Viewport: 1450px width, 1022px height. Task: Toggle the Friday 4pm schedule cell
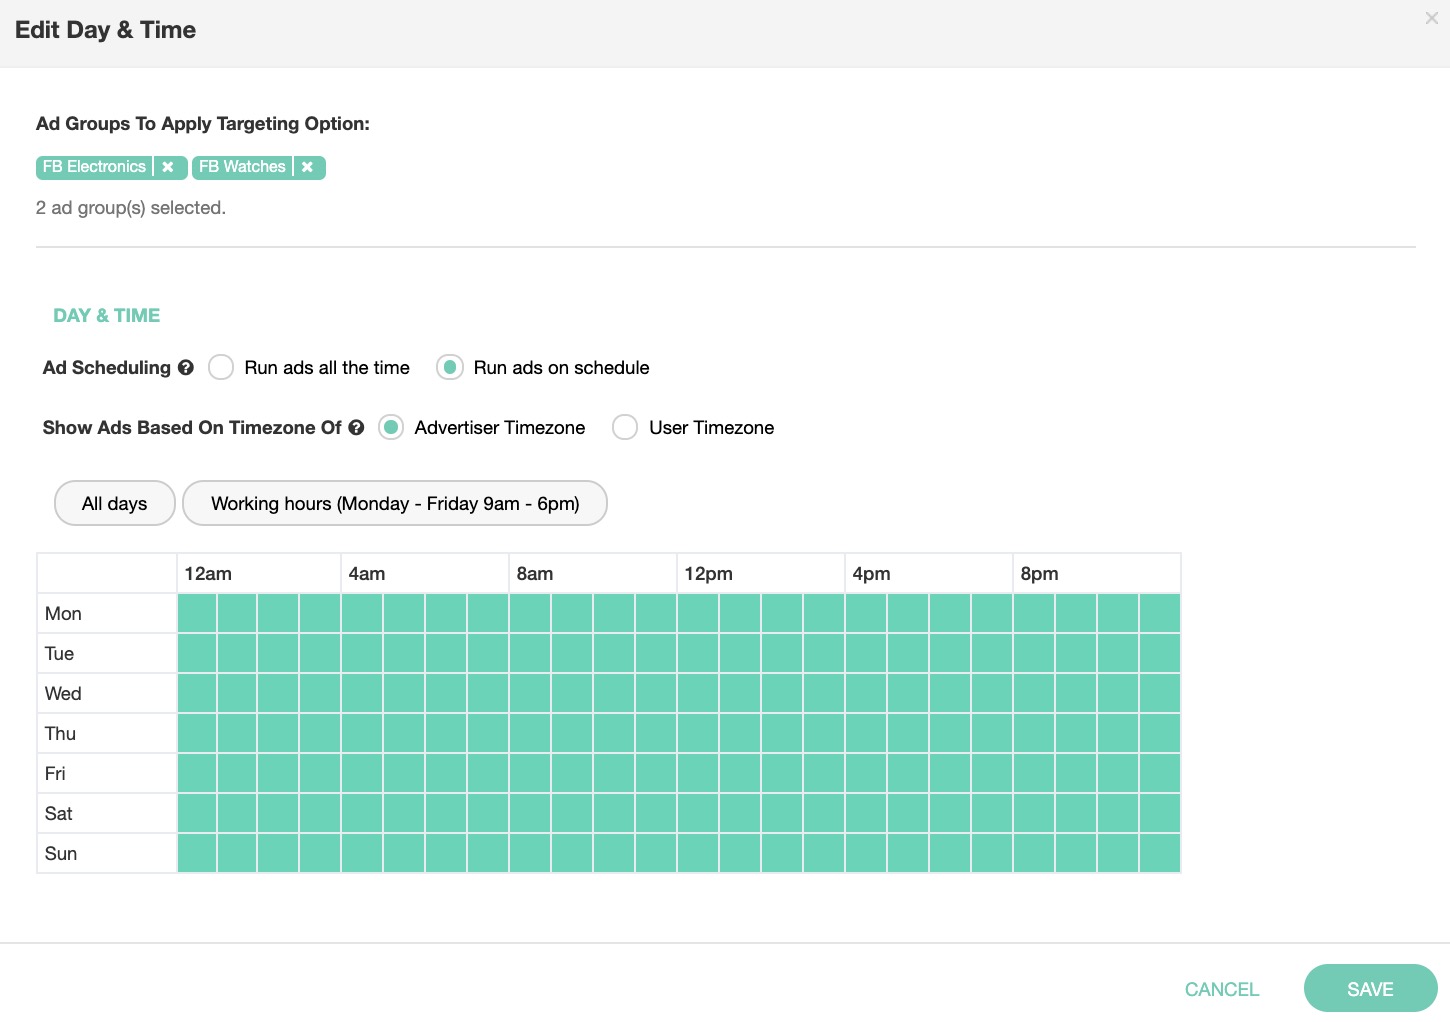point(866,773)
